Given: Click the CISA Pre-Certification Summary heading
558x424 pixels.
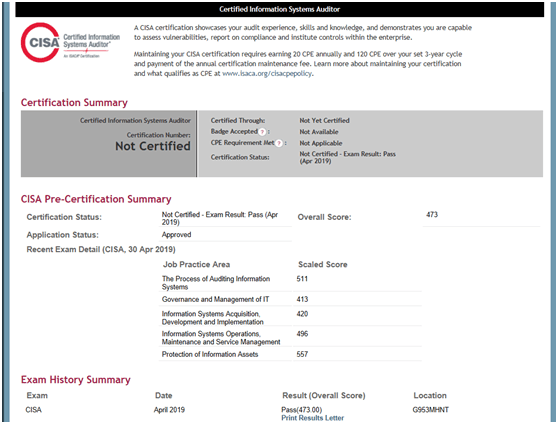Looking at the screenshot, I should pos(96,199).
